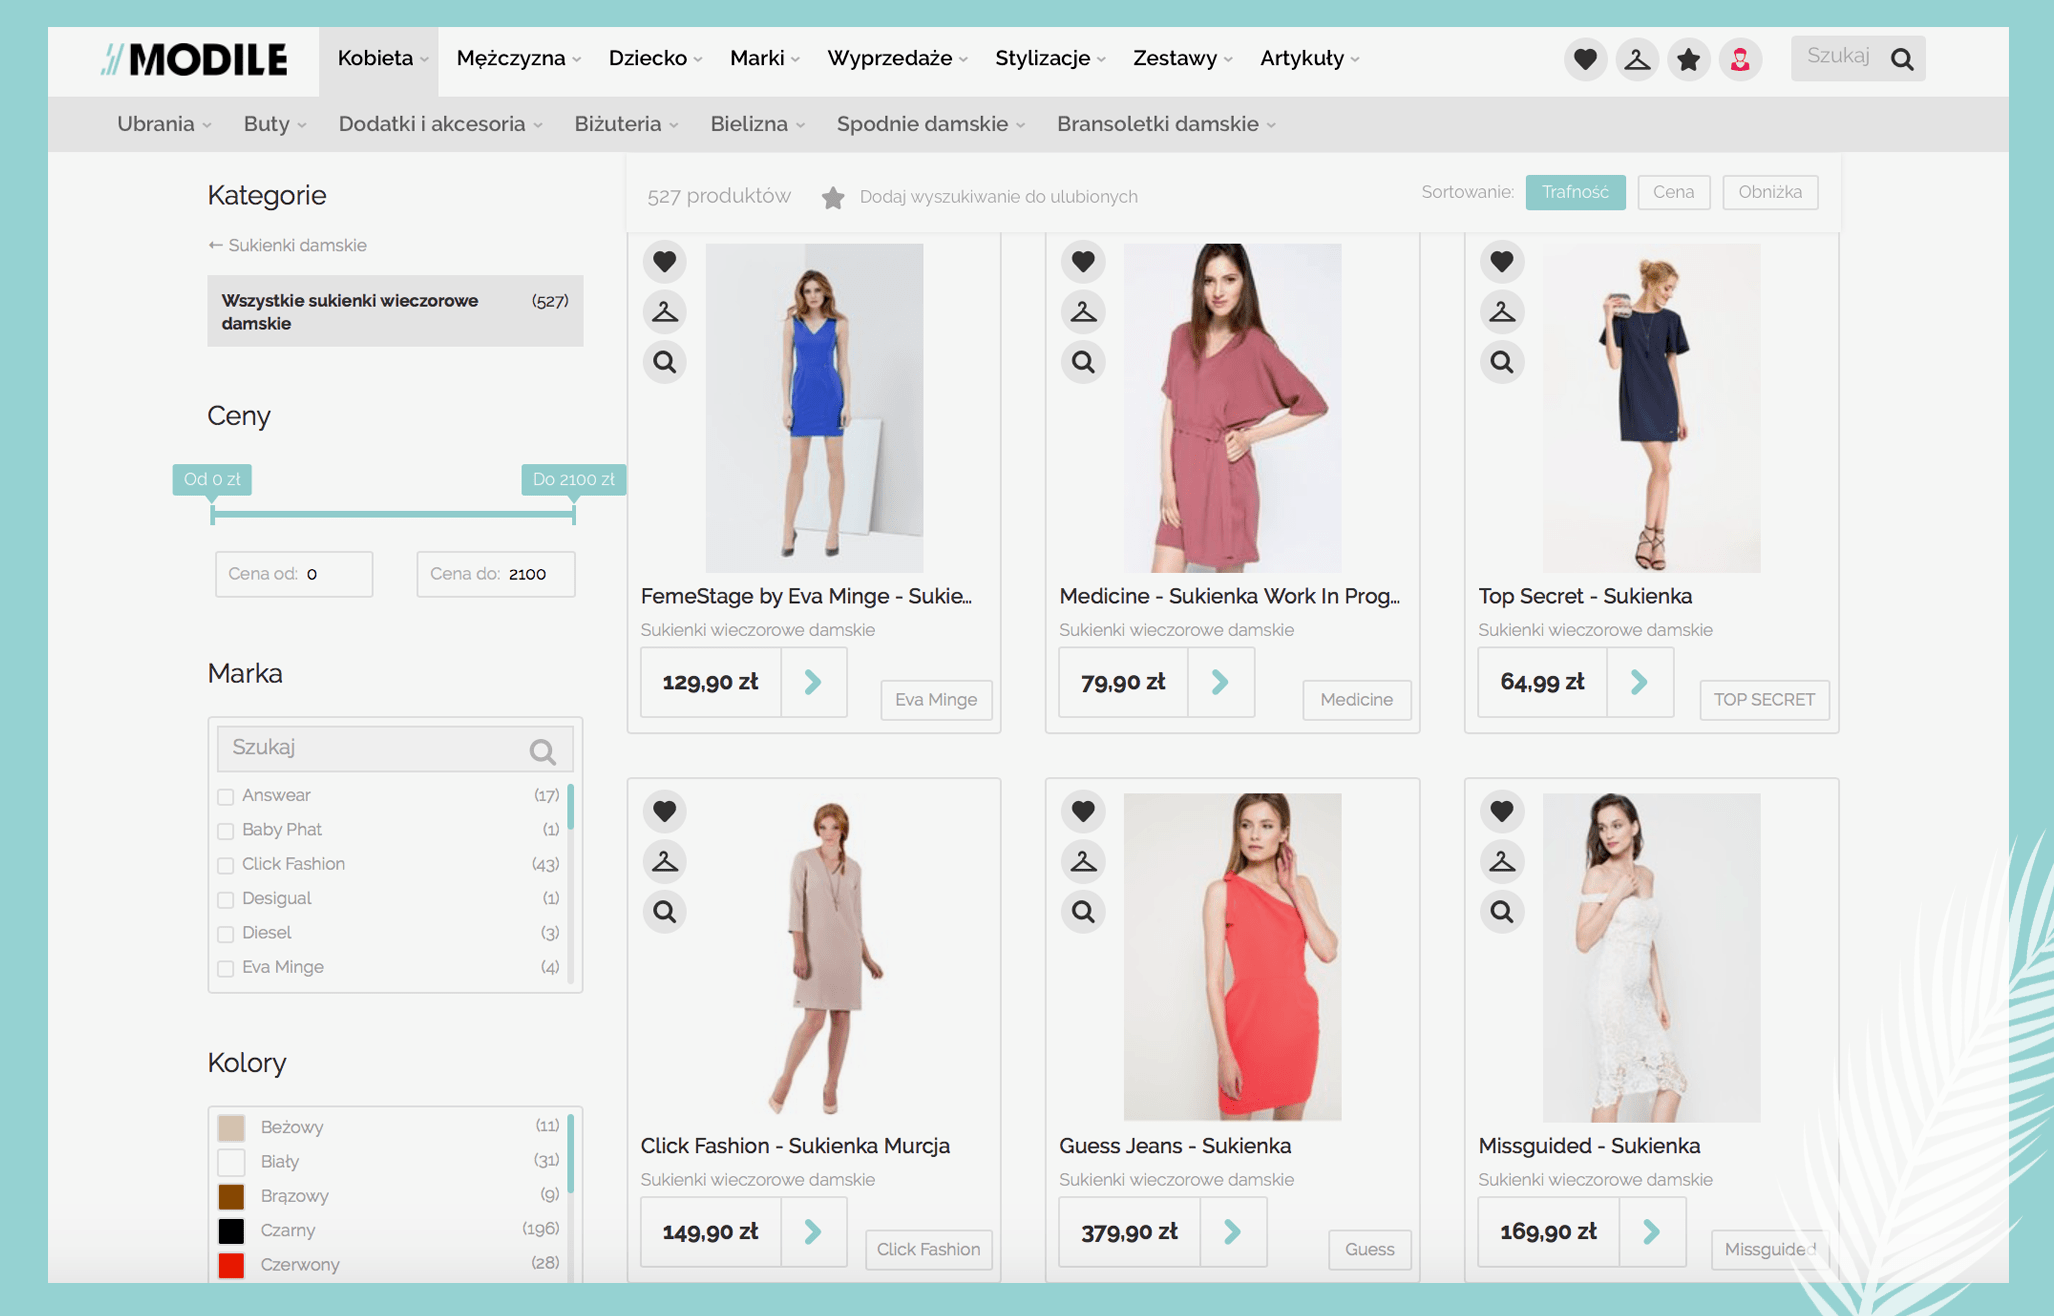Click the Cena do input field

point(496,575)
